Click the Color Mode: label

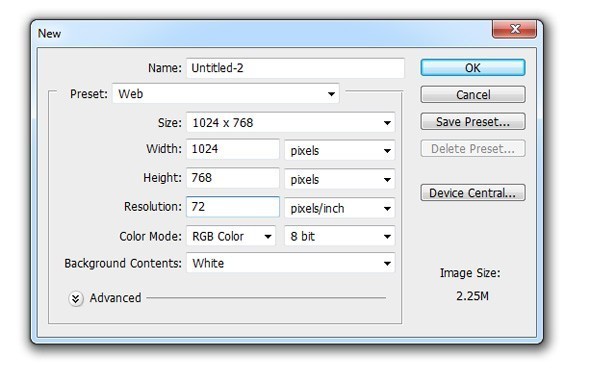(151, 236)
